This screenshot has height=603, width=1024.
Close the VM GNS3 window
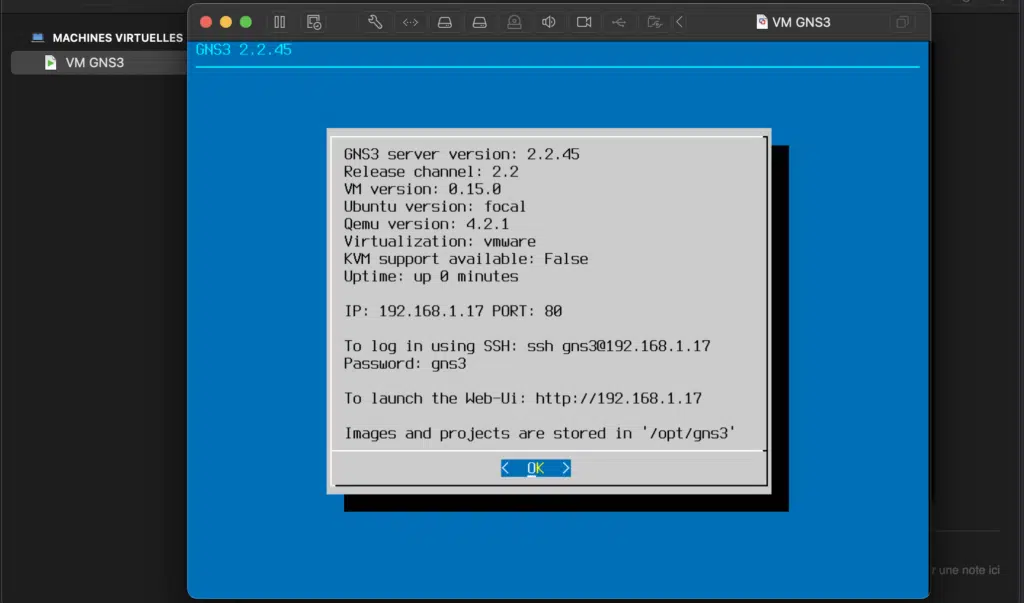click(x=206, y=22)
